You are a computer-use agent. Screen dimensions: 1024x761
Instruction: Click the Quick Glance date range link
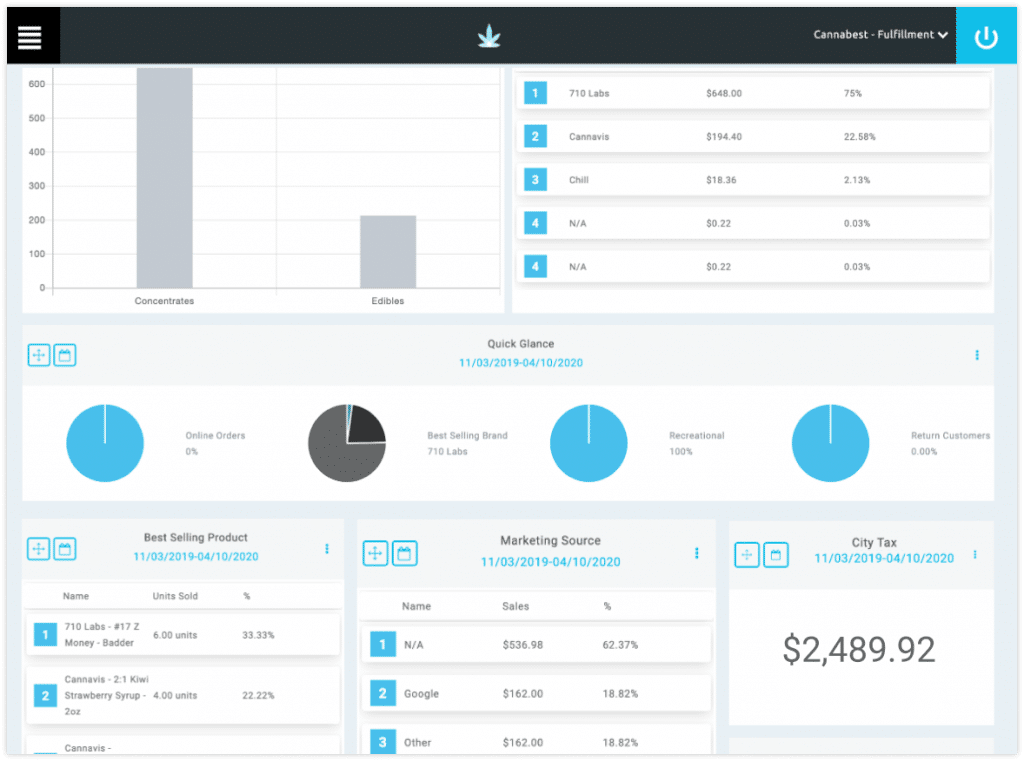tap(520, 363)
